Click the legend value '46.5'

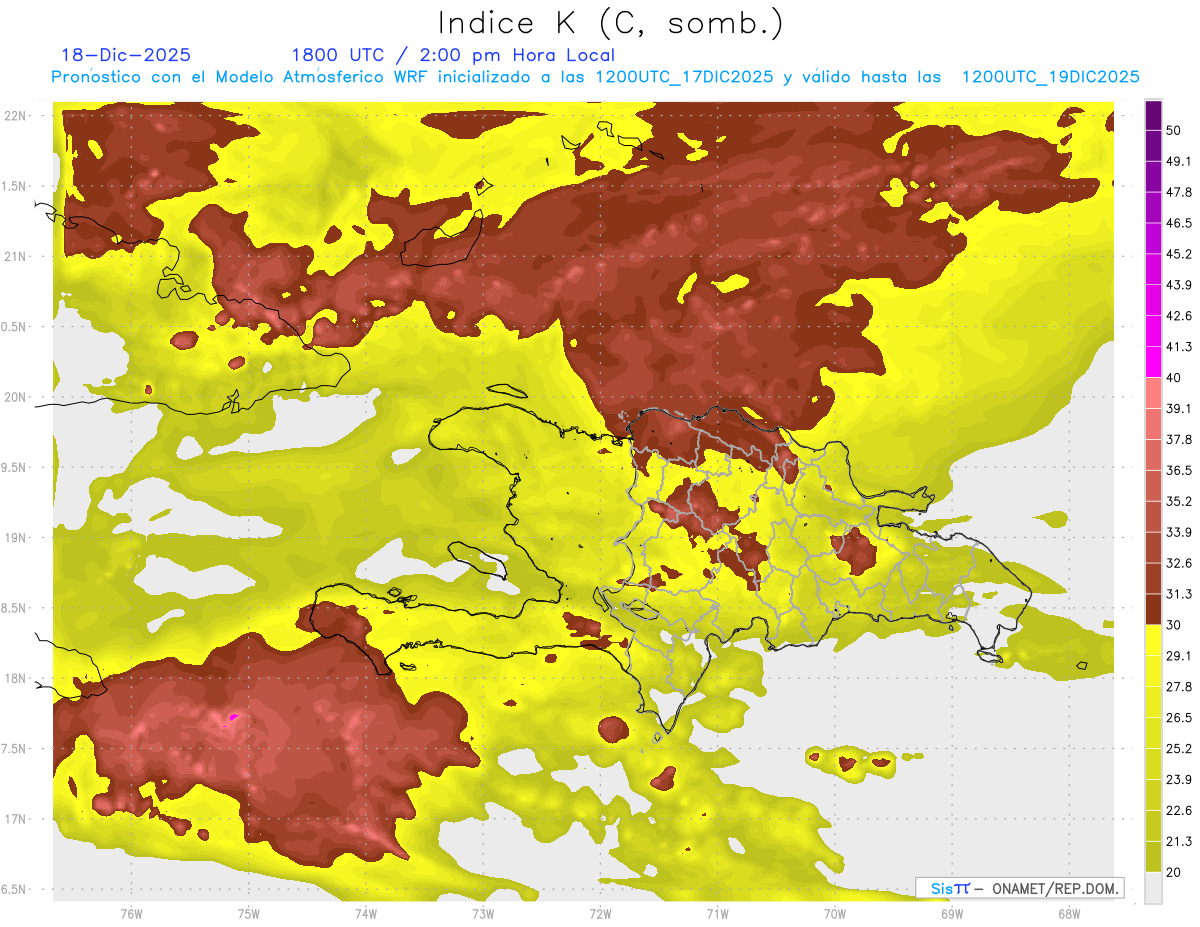(x=1177, y=222)
